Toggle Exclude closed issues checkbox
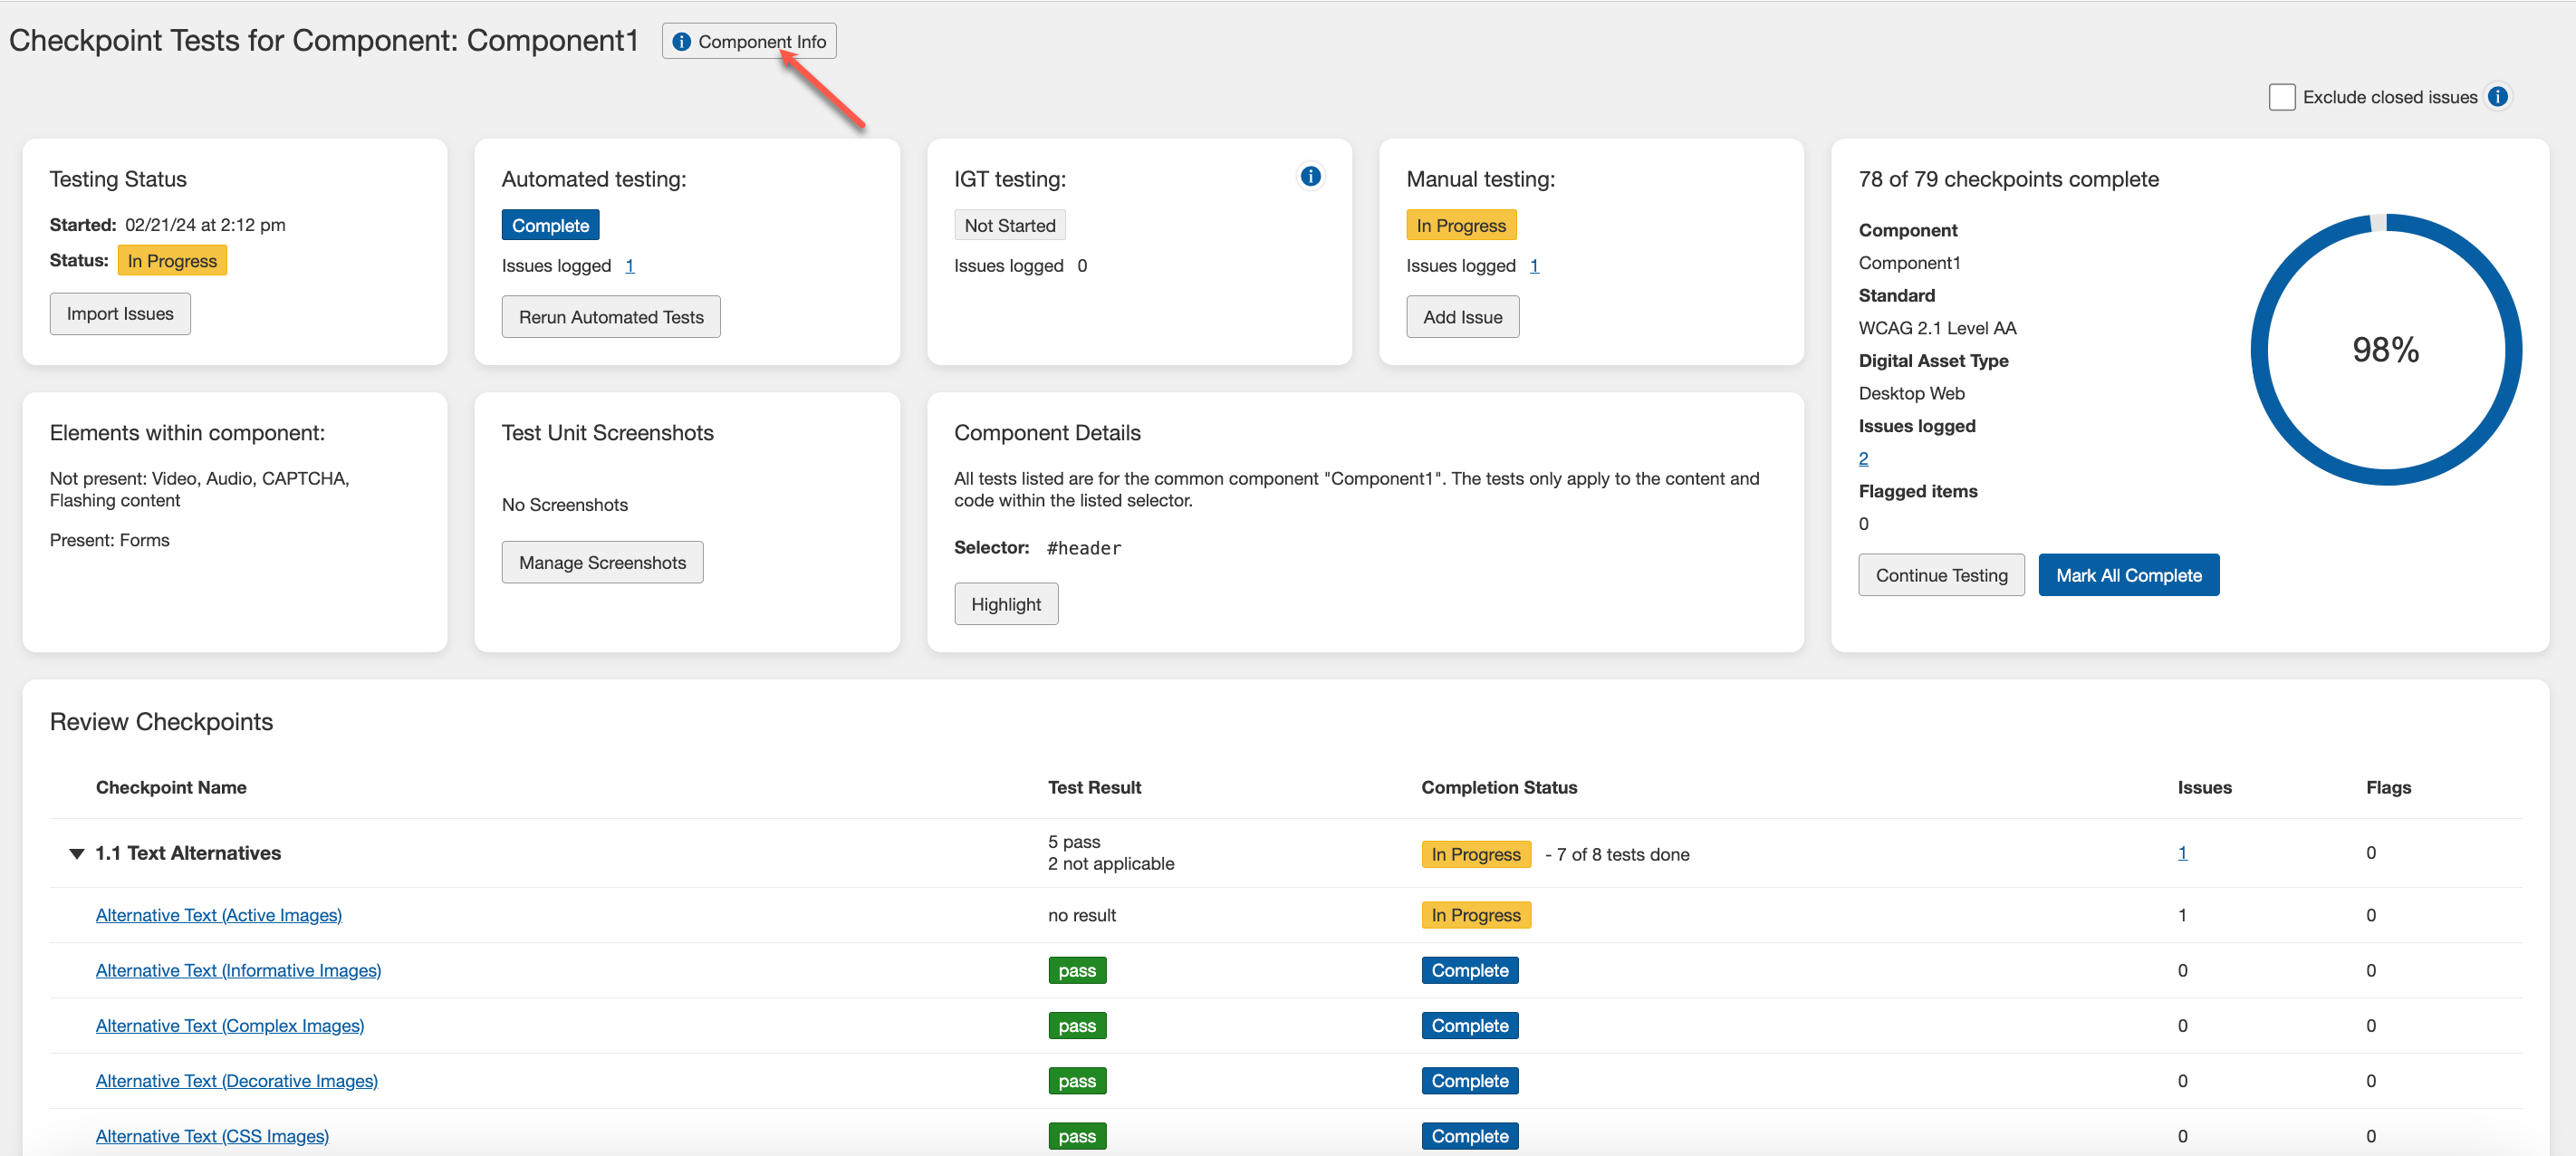The width and height of the screenshot is (2576, 1156). [x=2281, y=97]
